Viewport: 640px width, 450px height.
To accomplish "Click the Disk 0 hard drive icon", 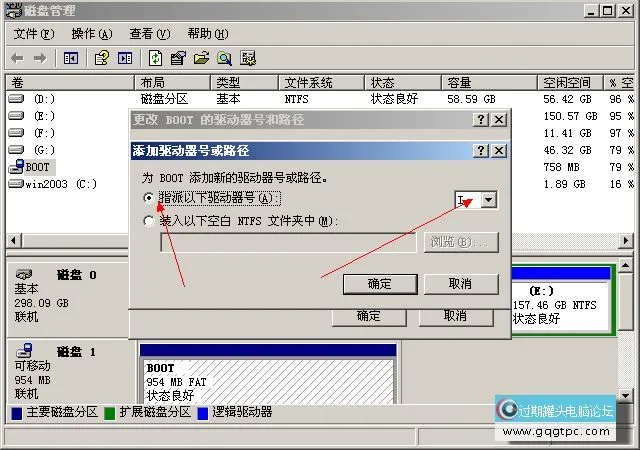I will tap(24, 274).
